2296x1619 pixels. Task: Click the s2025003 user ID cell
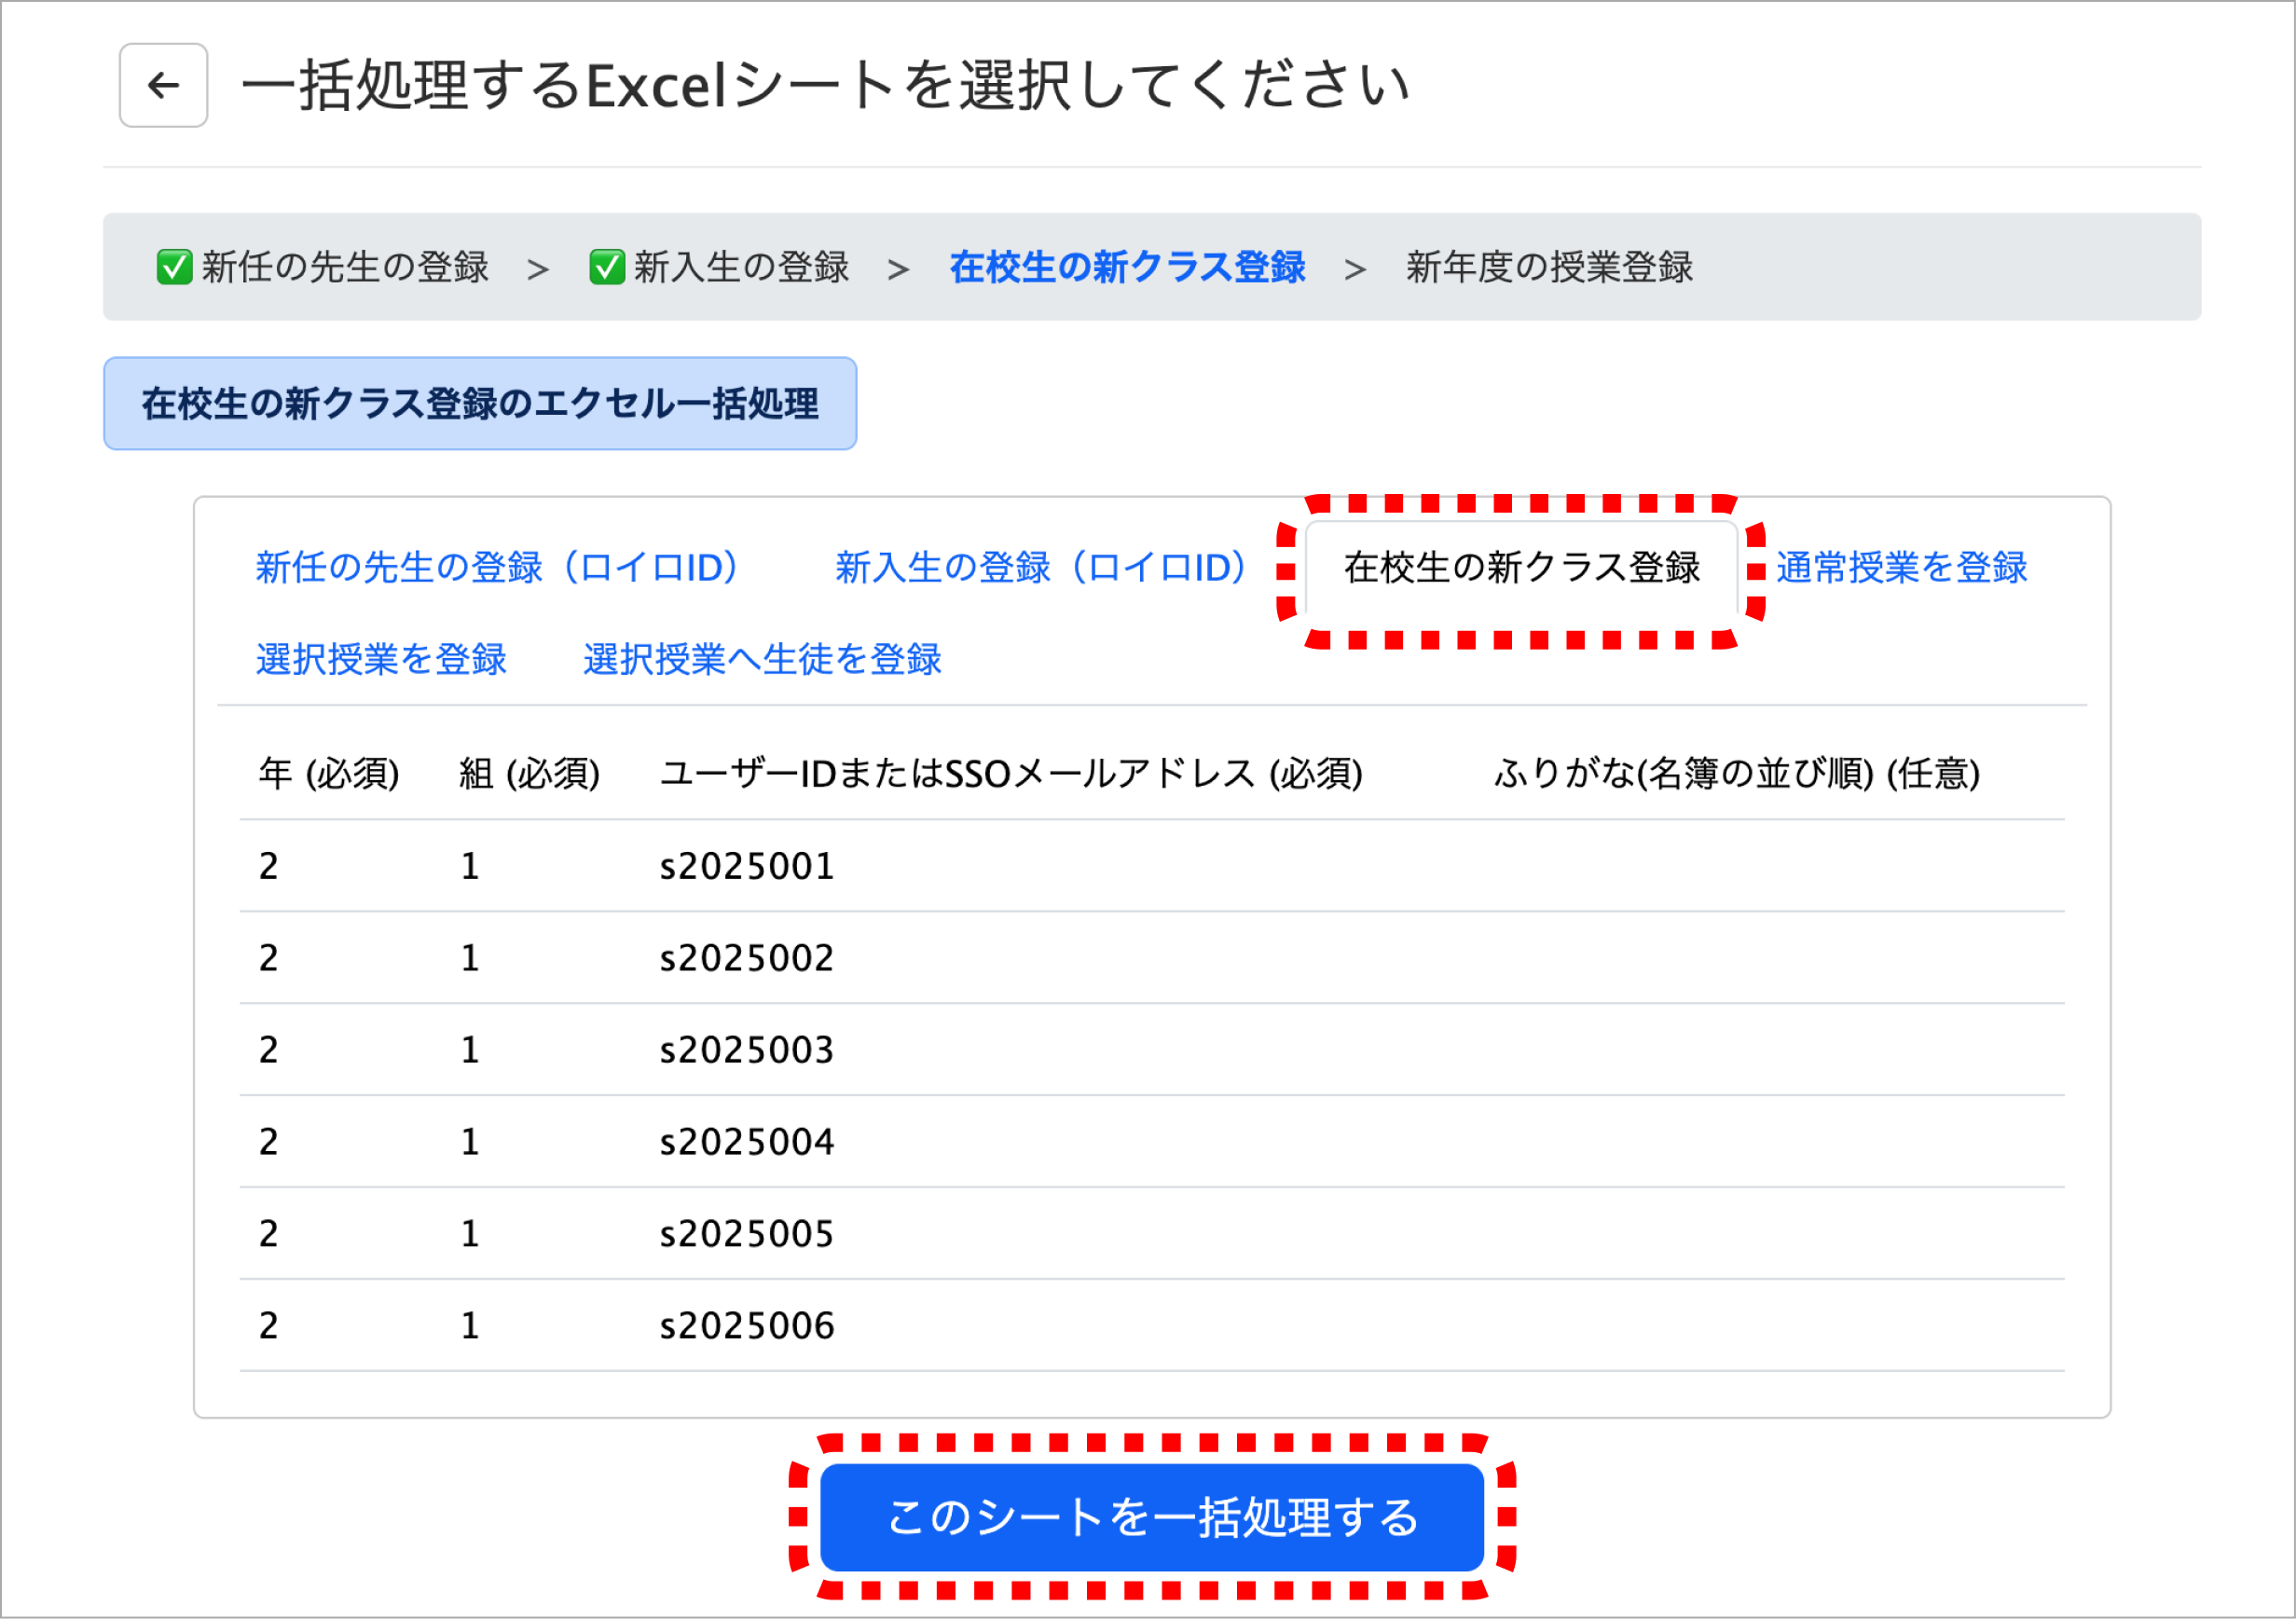tap(746, 1050)
